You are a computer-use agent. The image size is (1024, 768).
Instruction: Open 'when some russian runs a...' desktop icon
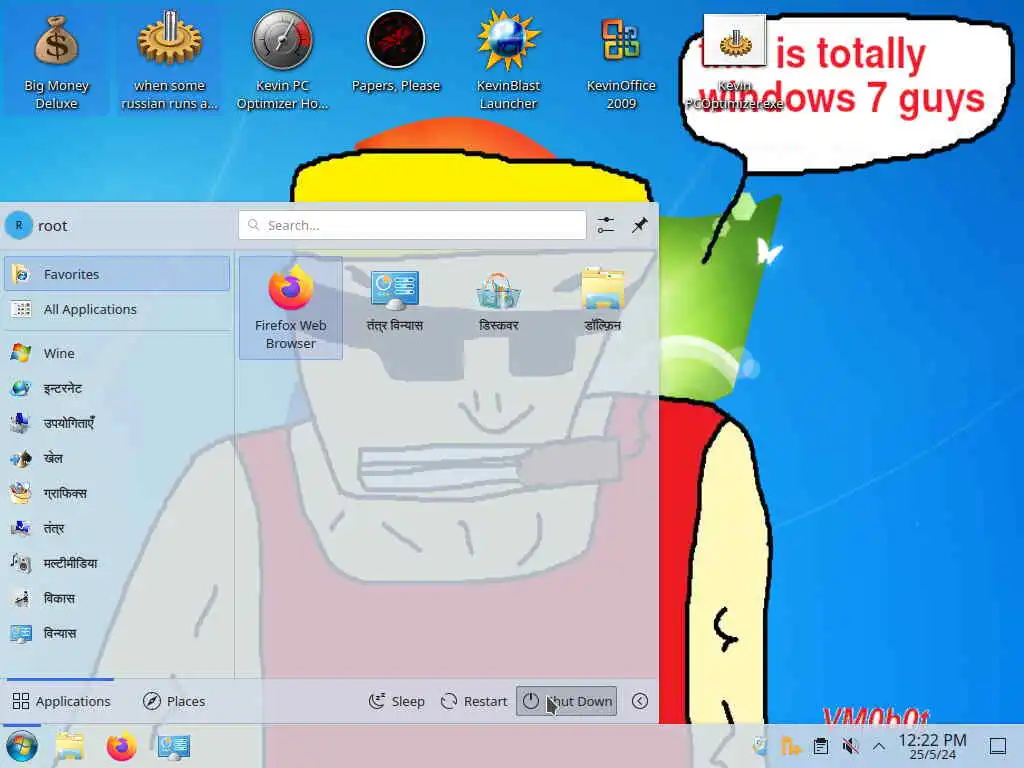point(169,62)
